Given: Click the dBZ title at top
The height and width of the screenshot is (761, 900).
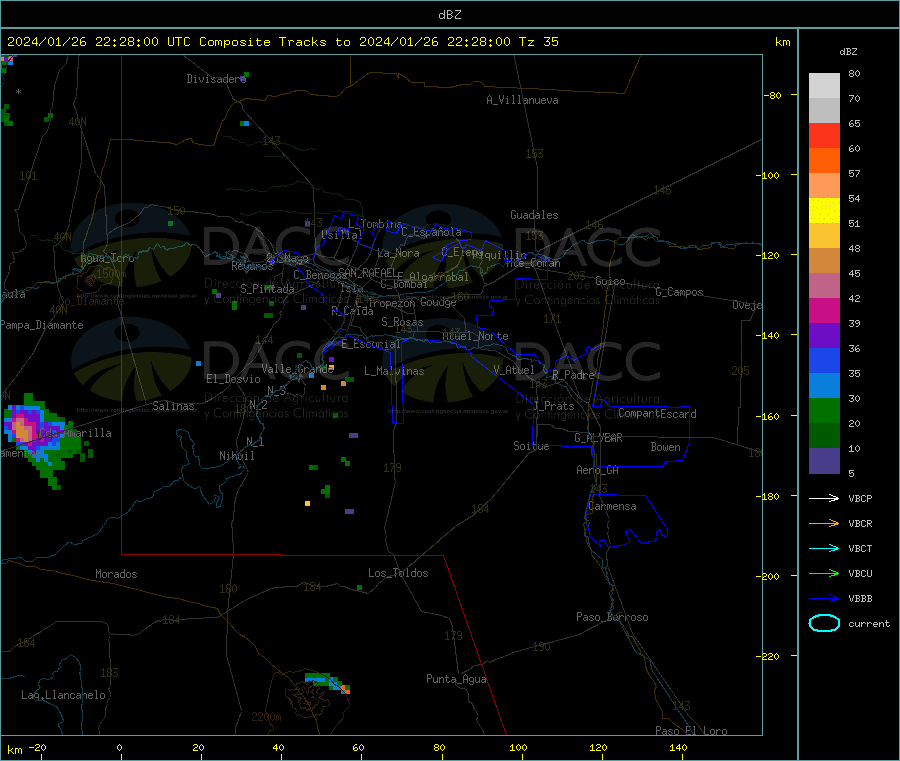Looking at the screenshot, I should pyautogui.click(x=449, y=15).
